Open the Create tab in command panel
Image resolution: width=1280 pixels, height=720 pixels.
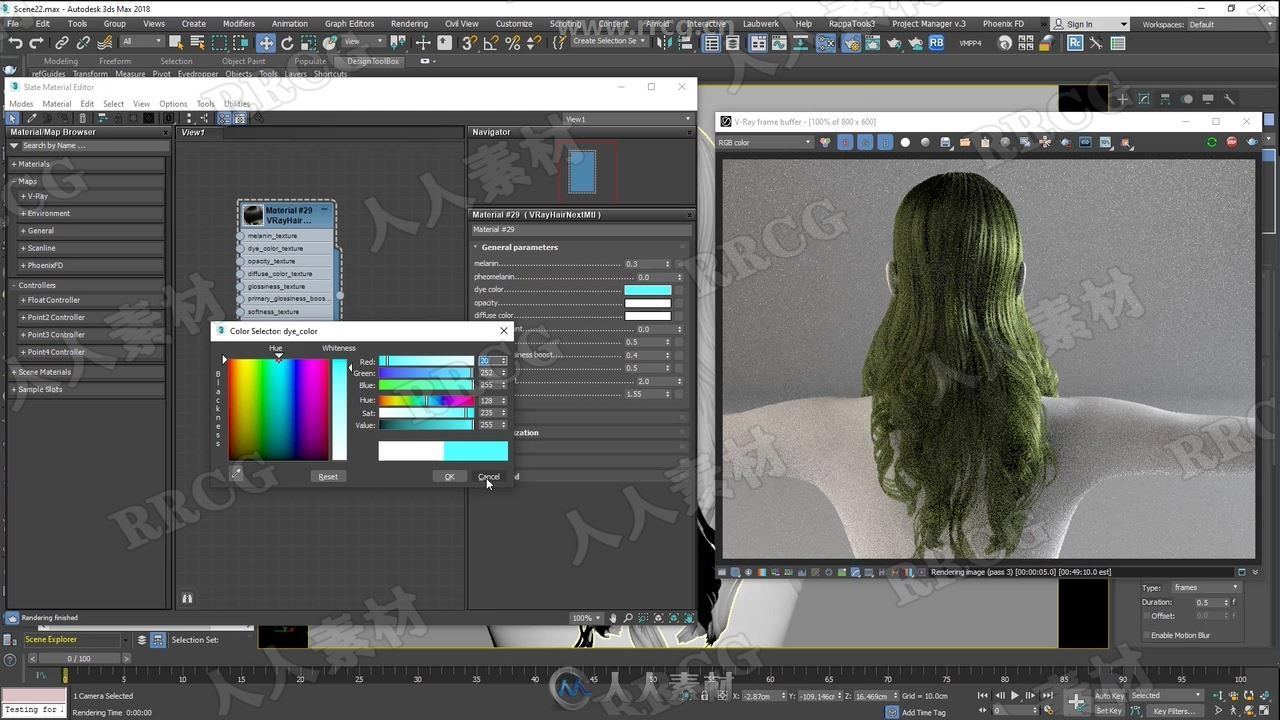(1123, 99)
